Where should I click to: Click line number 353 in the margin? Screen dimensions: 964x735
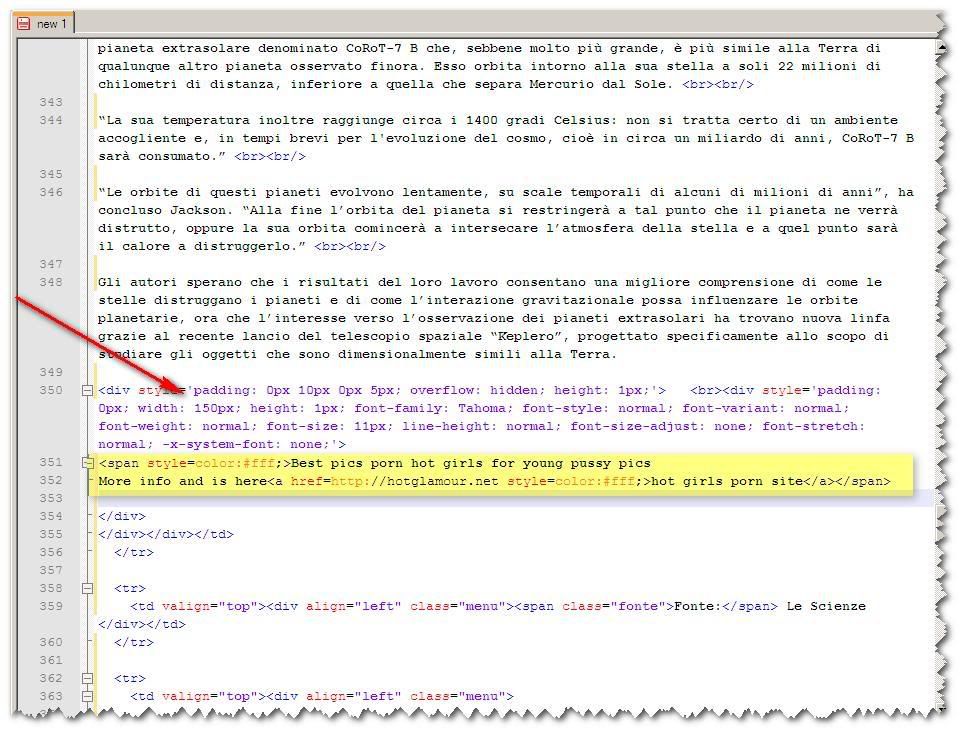[x=50, y=499]
